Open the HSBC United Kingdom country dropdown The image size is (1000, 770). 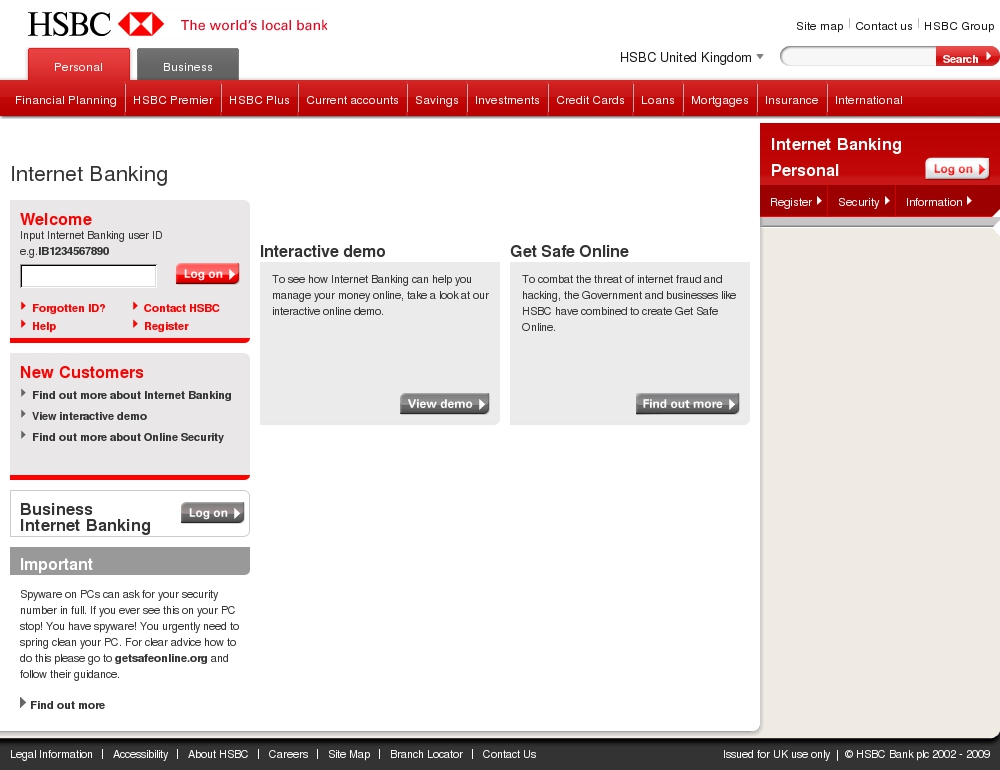691,57
